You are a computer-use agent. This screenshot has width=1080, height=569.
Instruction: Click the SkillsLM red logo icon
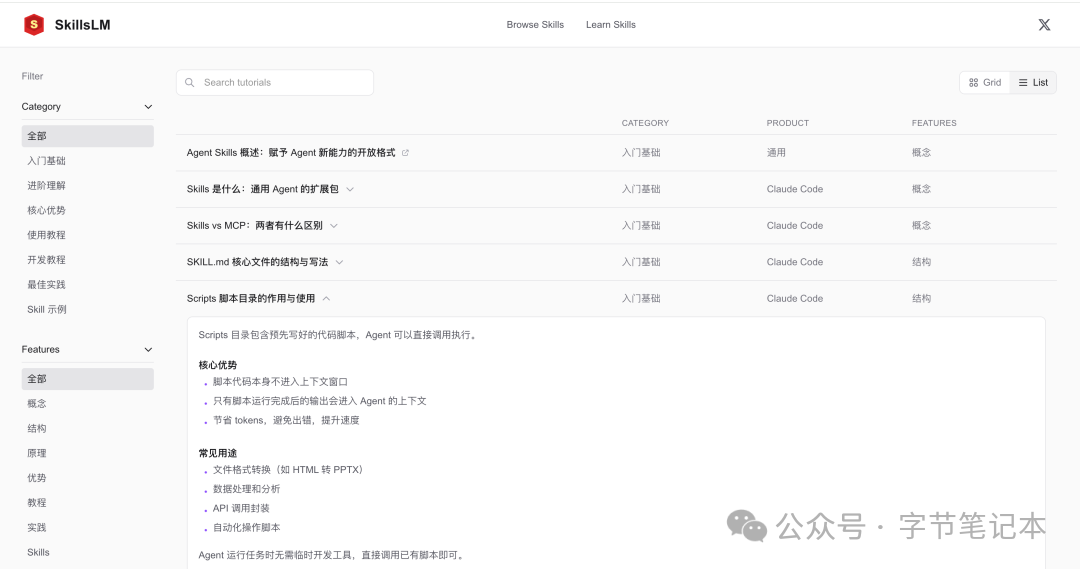[x=34, y=25]
